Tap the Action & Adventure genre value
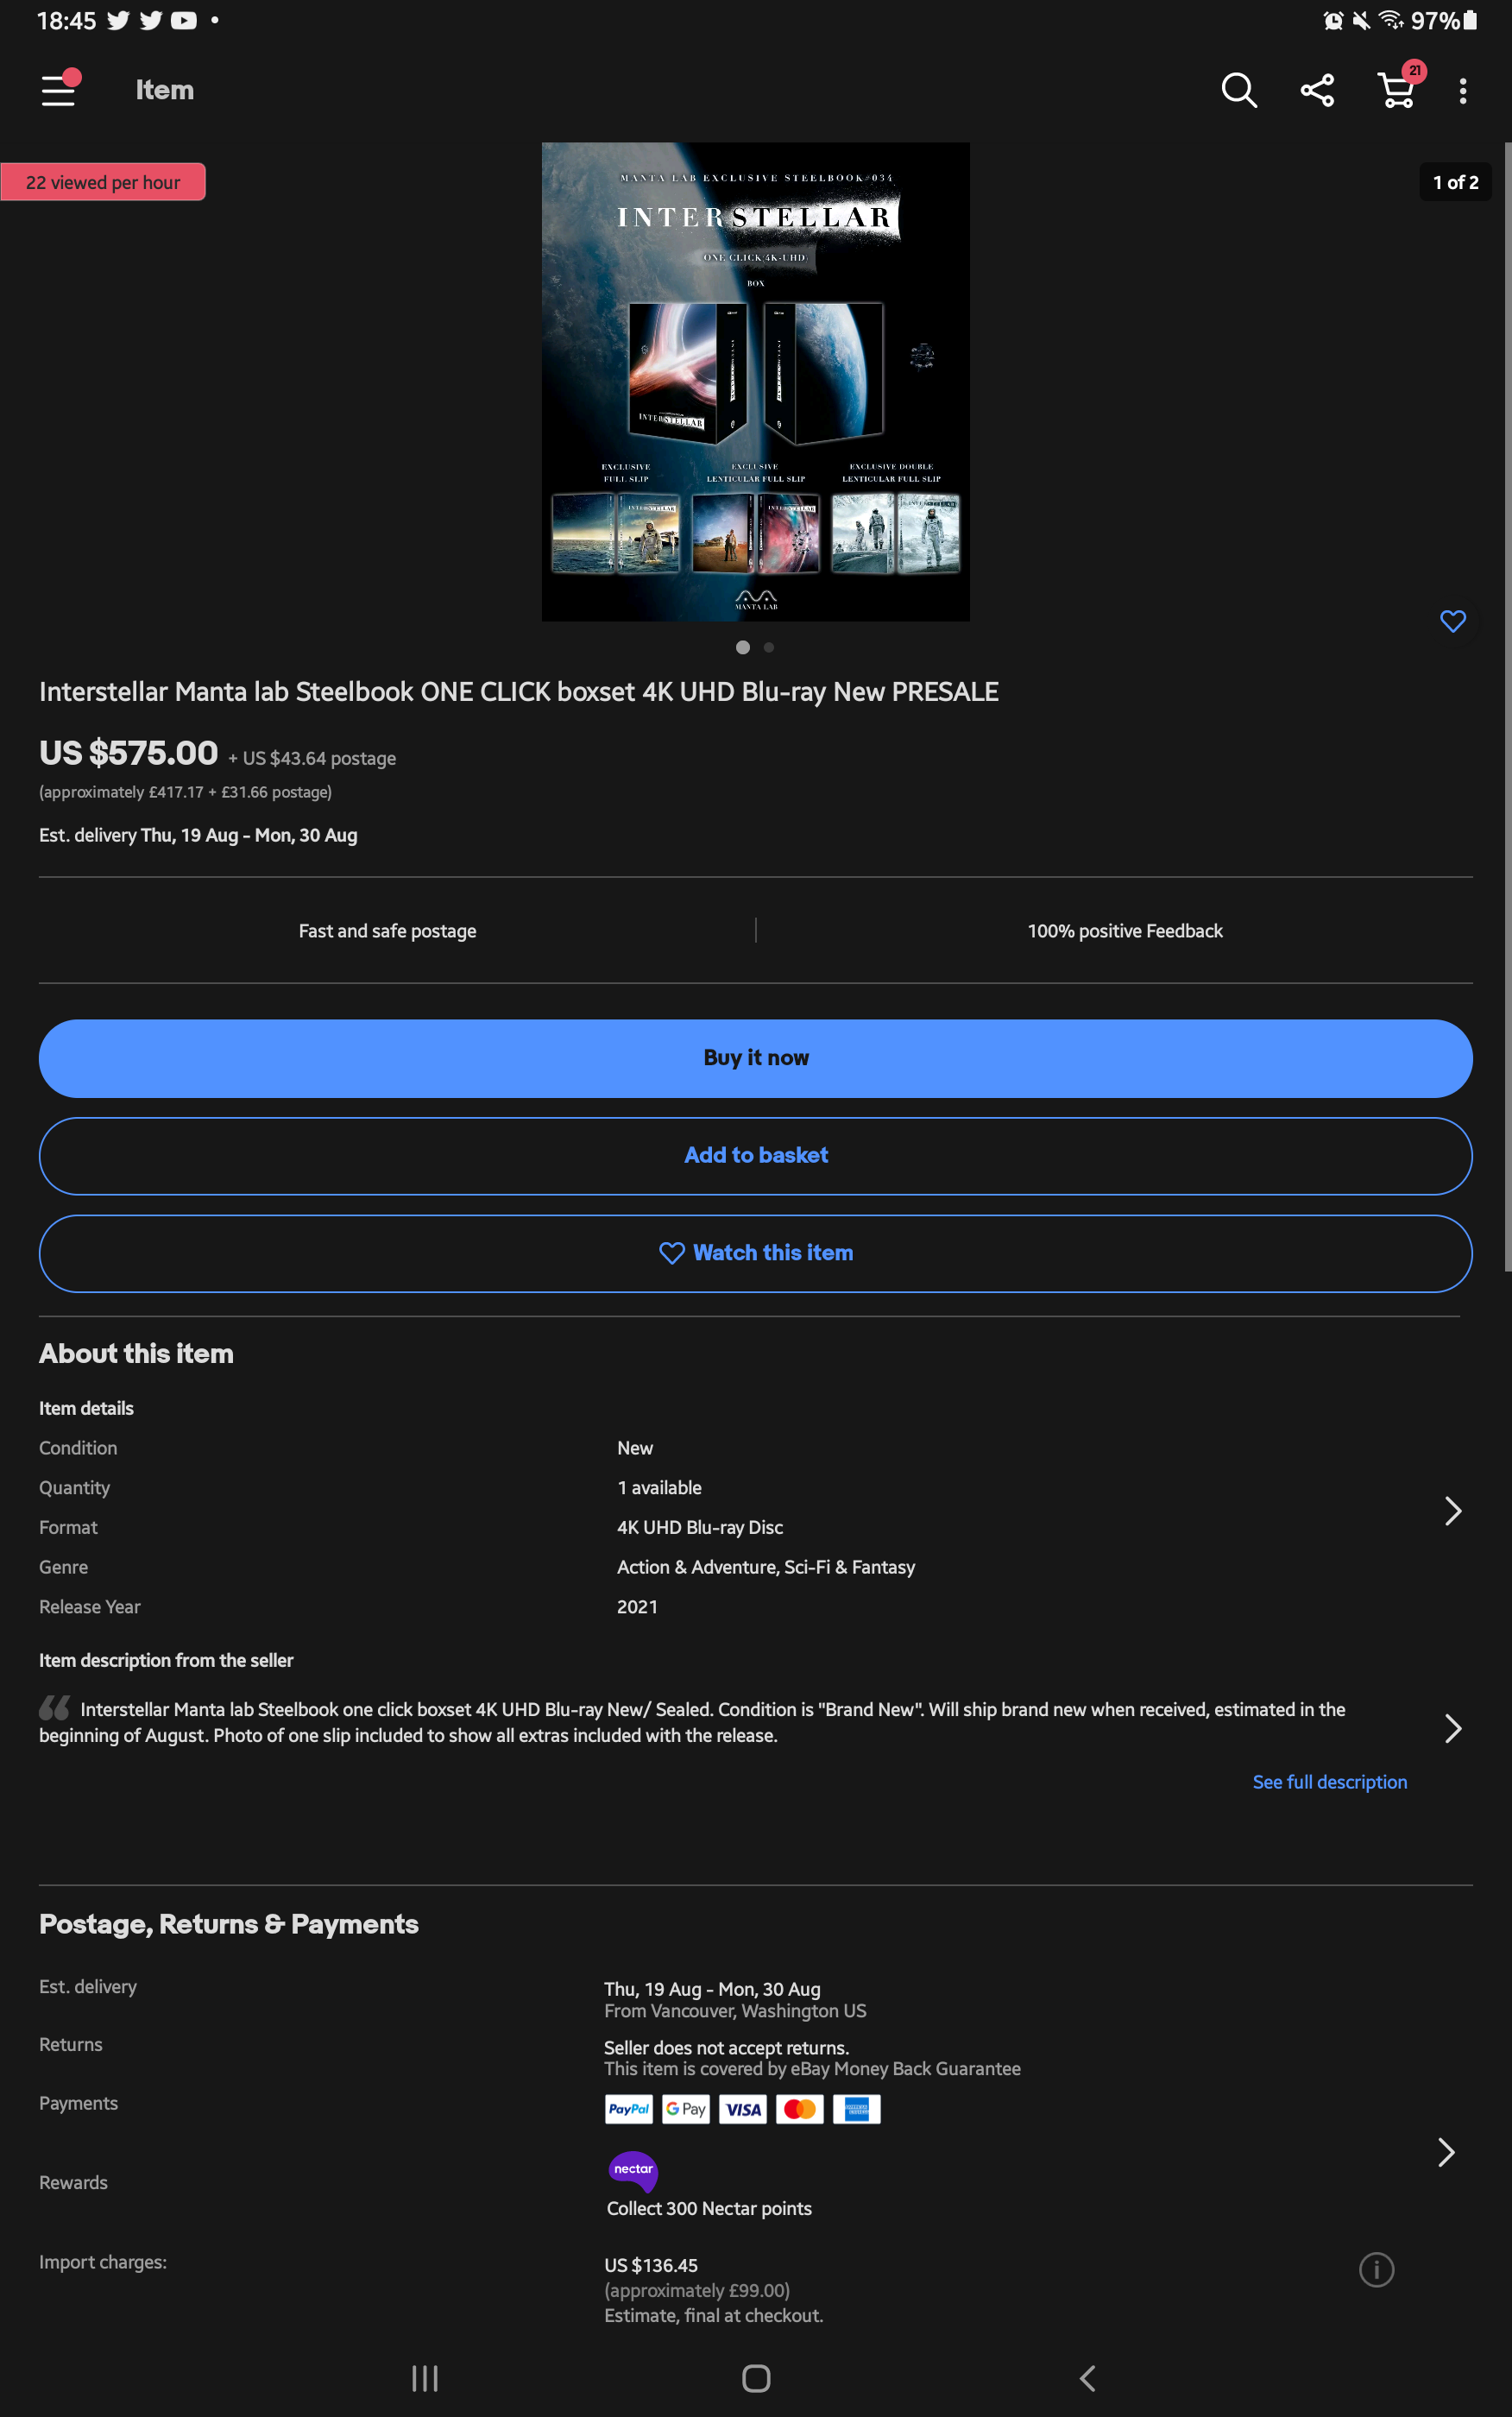Image resolution: width=1512 pixels, height=2417 pixels. (766, 1567)
